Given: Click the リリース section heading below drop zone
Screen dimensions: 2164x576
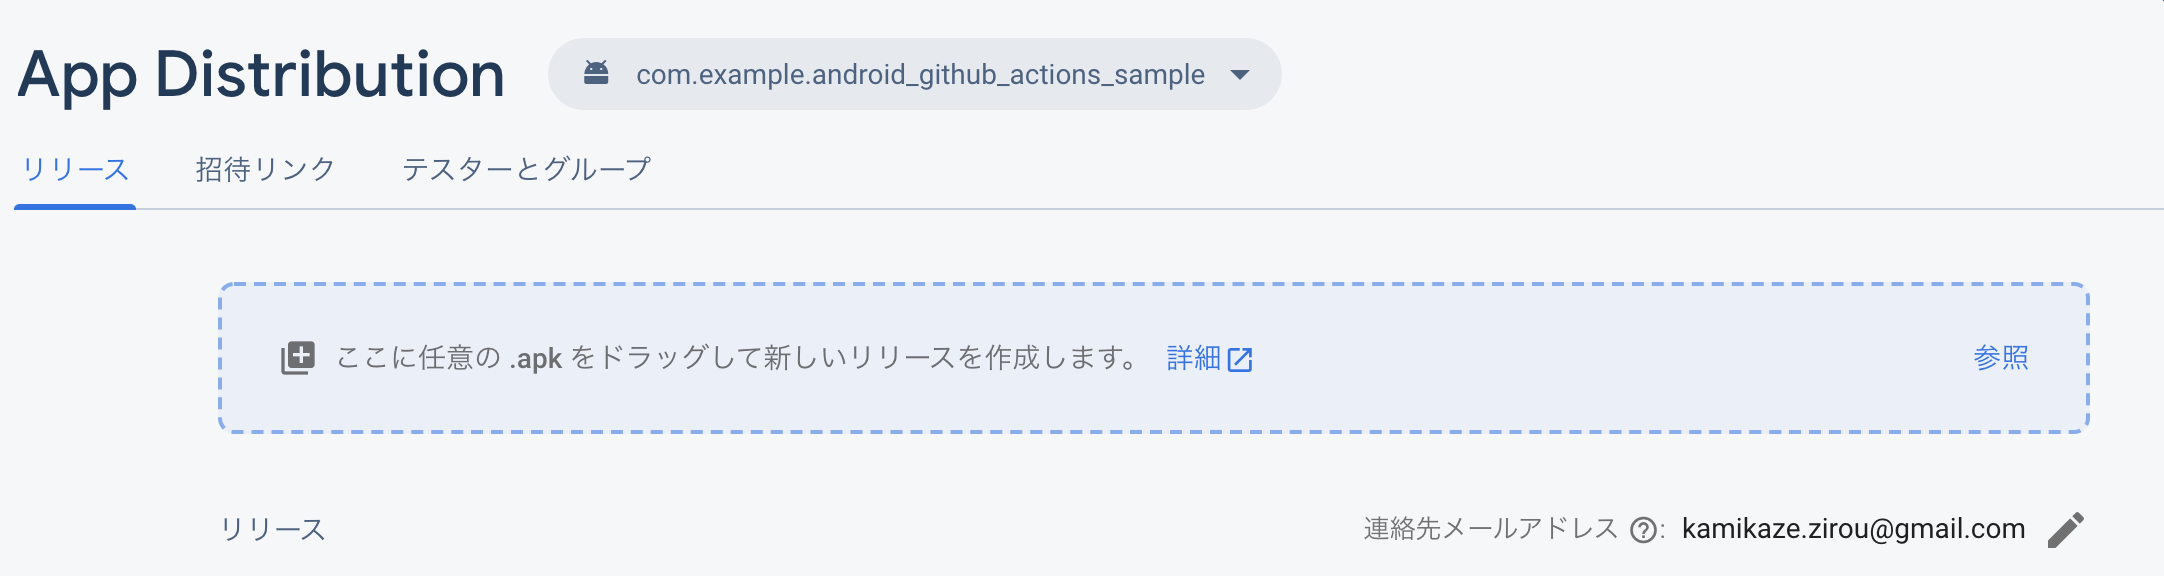Looking at the screenshot, I should coord(273,529).
